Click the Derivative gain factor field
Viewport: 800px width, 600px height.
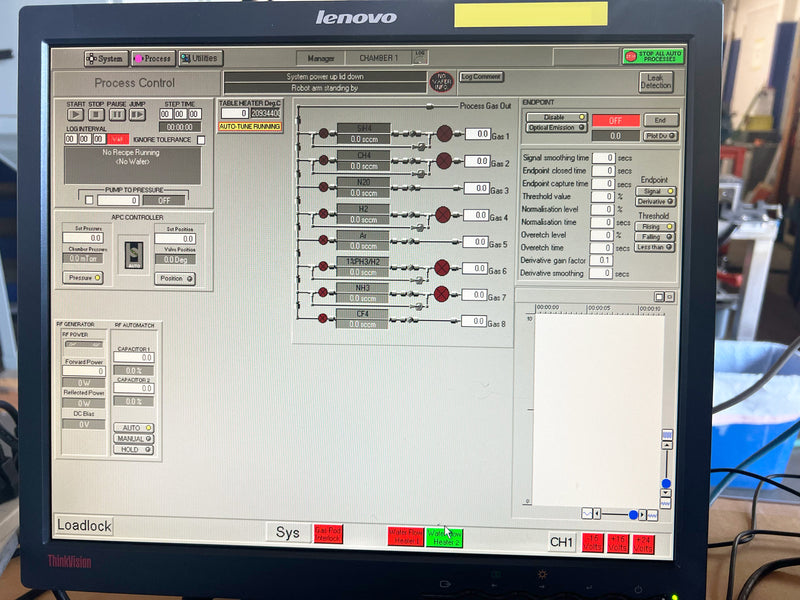[x=601, y=260]
